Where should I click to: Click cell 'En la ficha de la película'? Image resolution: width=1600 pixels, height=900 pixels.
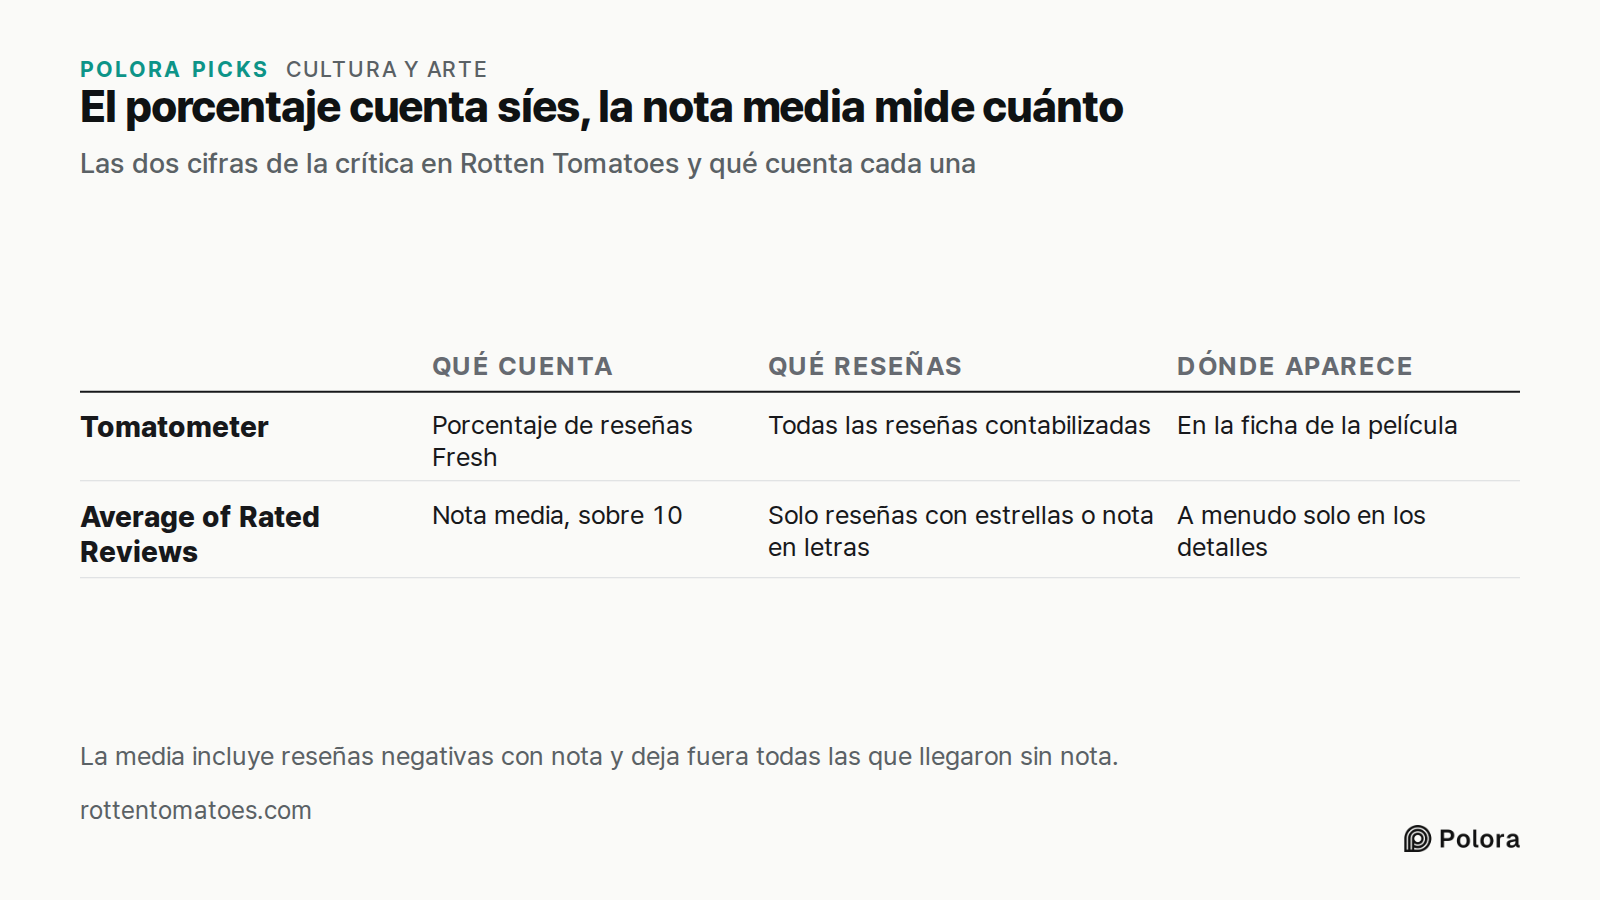pyautogui.click(x=1317, y=426)
